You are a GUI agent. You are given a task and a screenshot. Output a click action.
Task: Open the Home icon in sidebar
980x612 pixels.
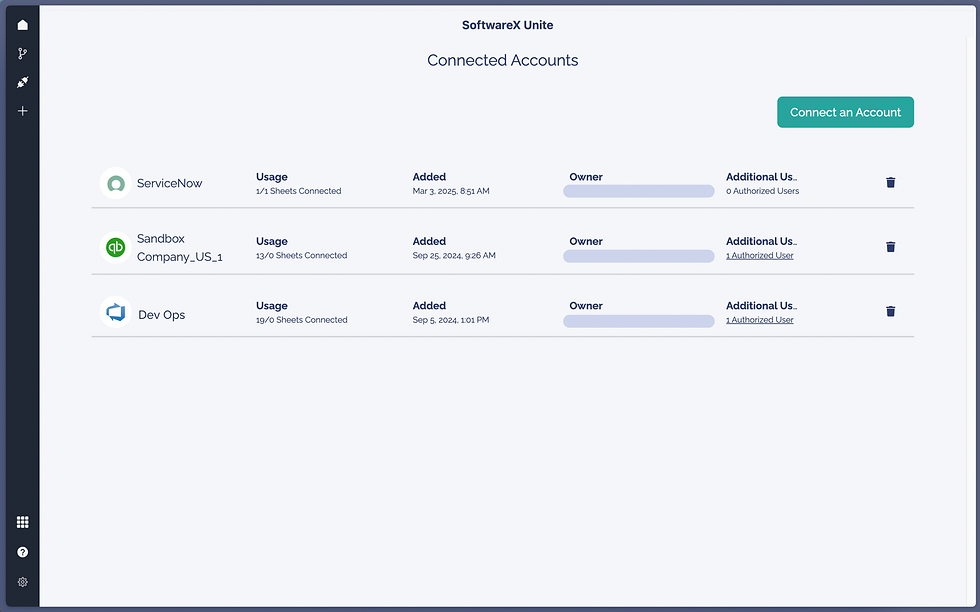point(22,24)
